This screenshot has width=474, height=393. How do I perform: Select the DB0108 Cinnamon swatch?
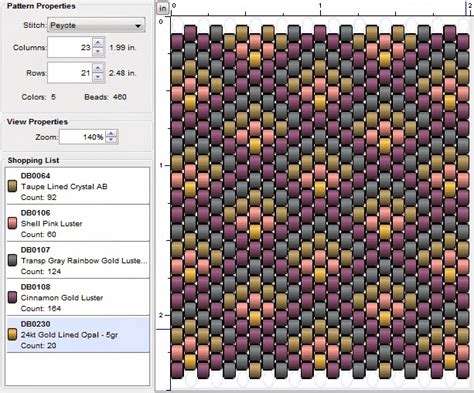[x=12, y=297]
